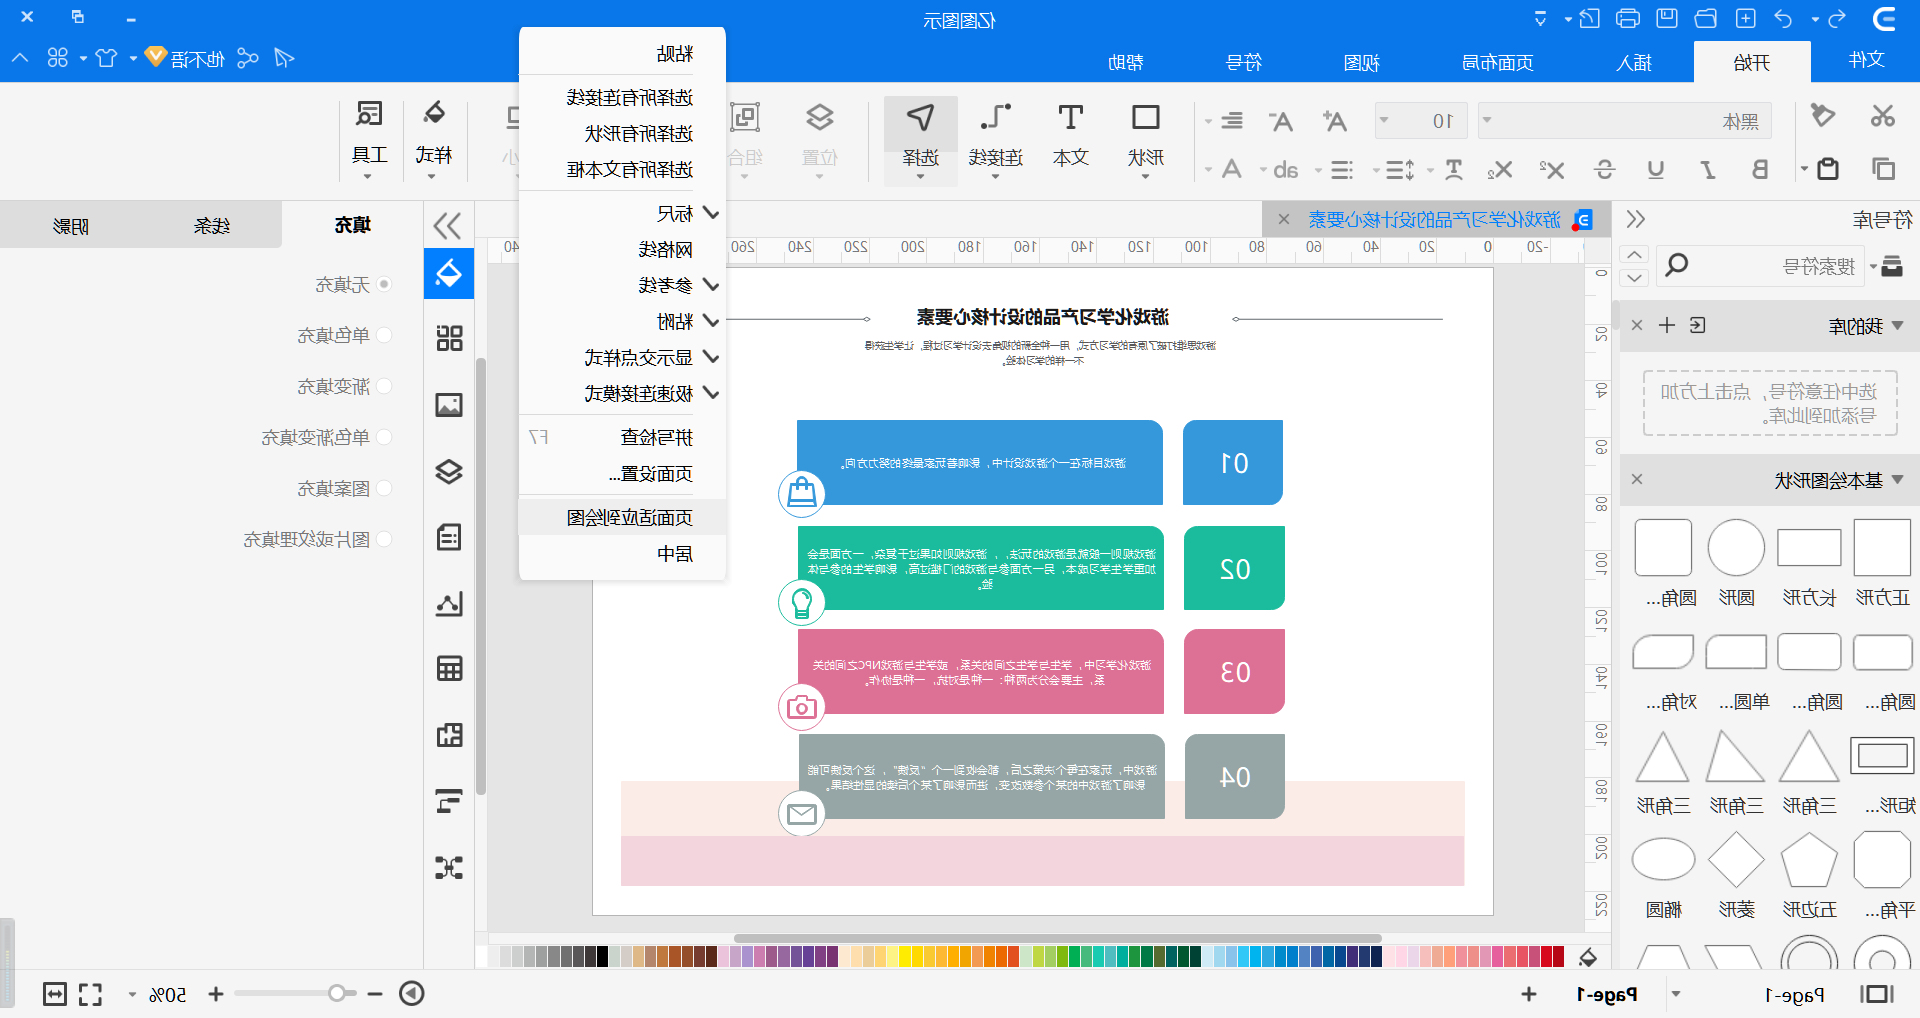Screen dimensions: 1920x1018
Task: Select the 连接线 (Connector) tool
Action: tap(996, 139)
